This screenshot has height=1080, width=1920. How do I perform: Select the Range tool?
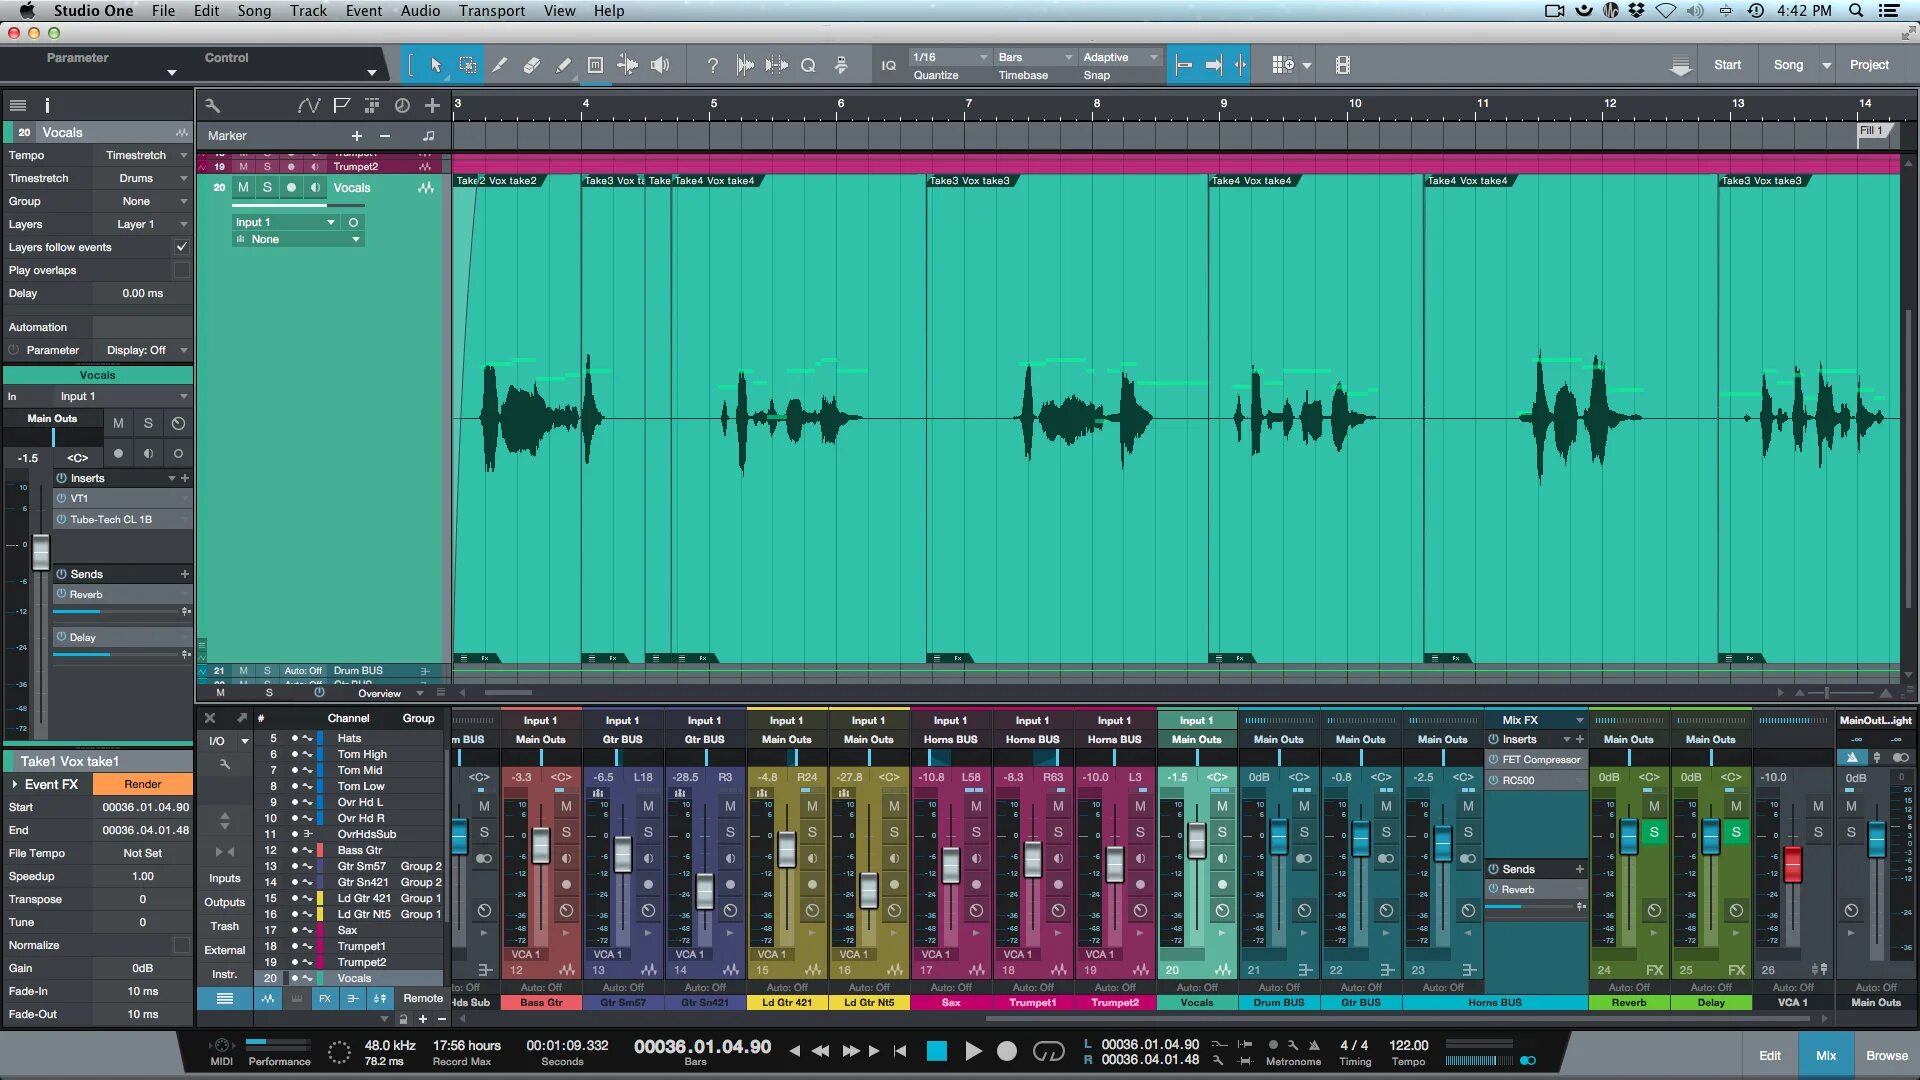467,66
